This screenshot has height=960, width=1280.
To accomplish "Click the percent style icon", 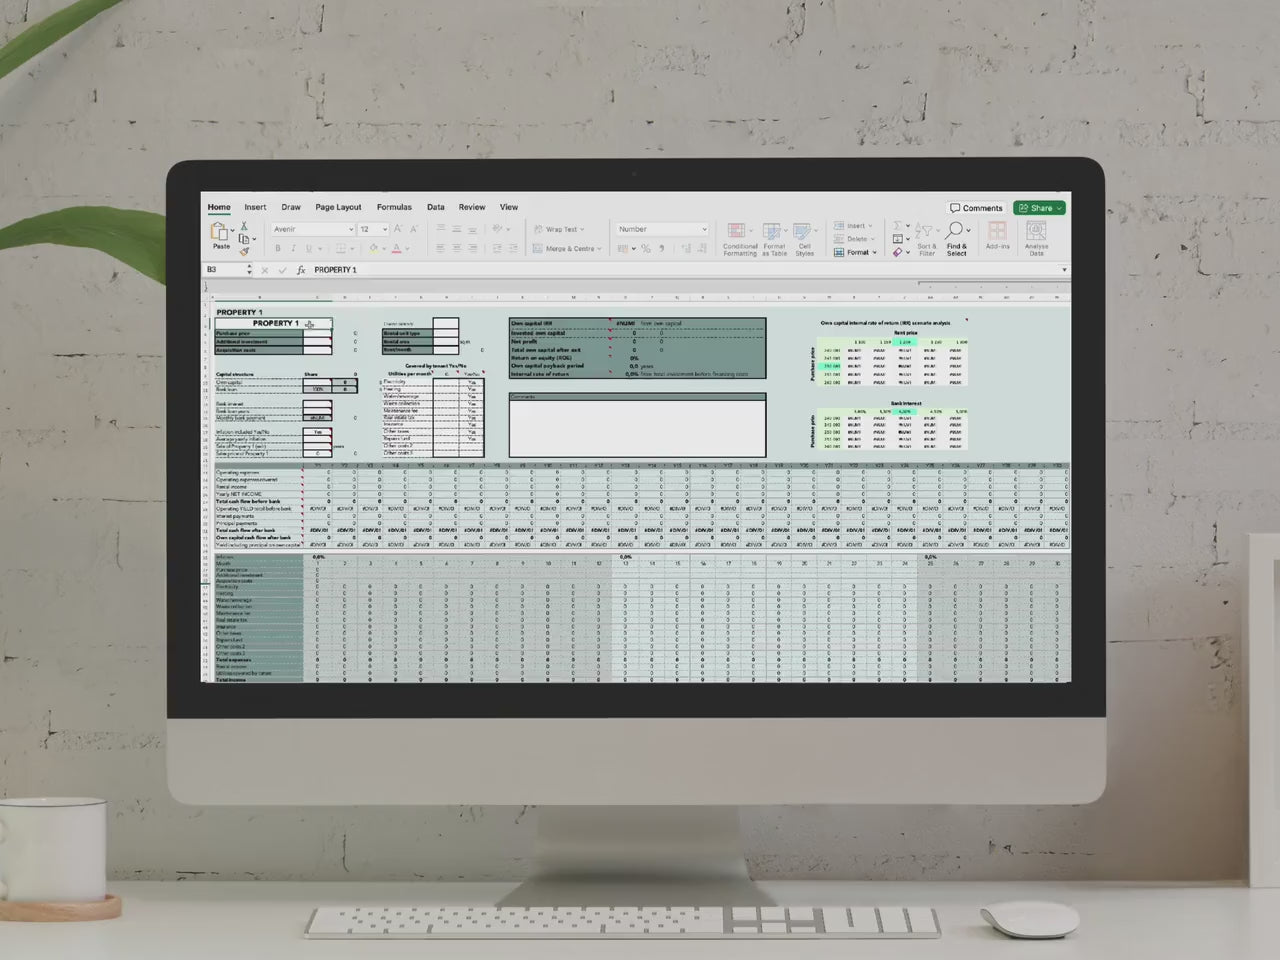I will (646, 249).
